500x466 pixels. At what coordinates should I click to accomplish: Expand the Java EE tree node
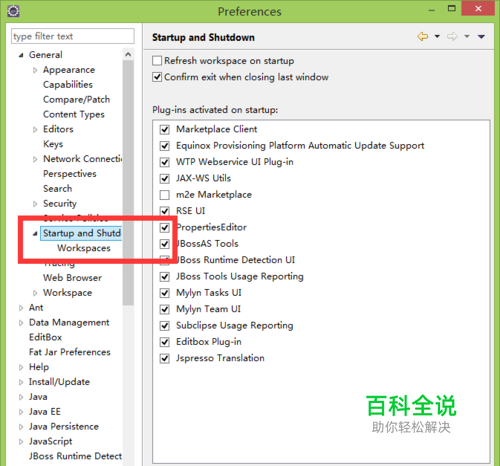pyautogui.click(x=21, y=412)
